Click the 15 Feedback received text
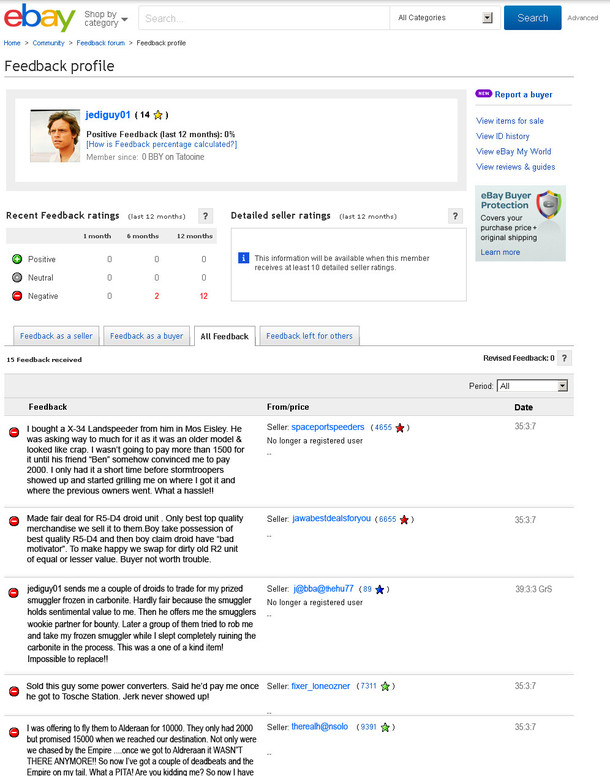 click(x=44, y=360)
